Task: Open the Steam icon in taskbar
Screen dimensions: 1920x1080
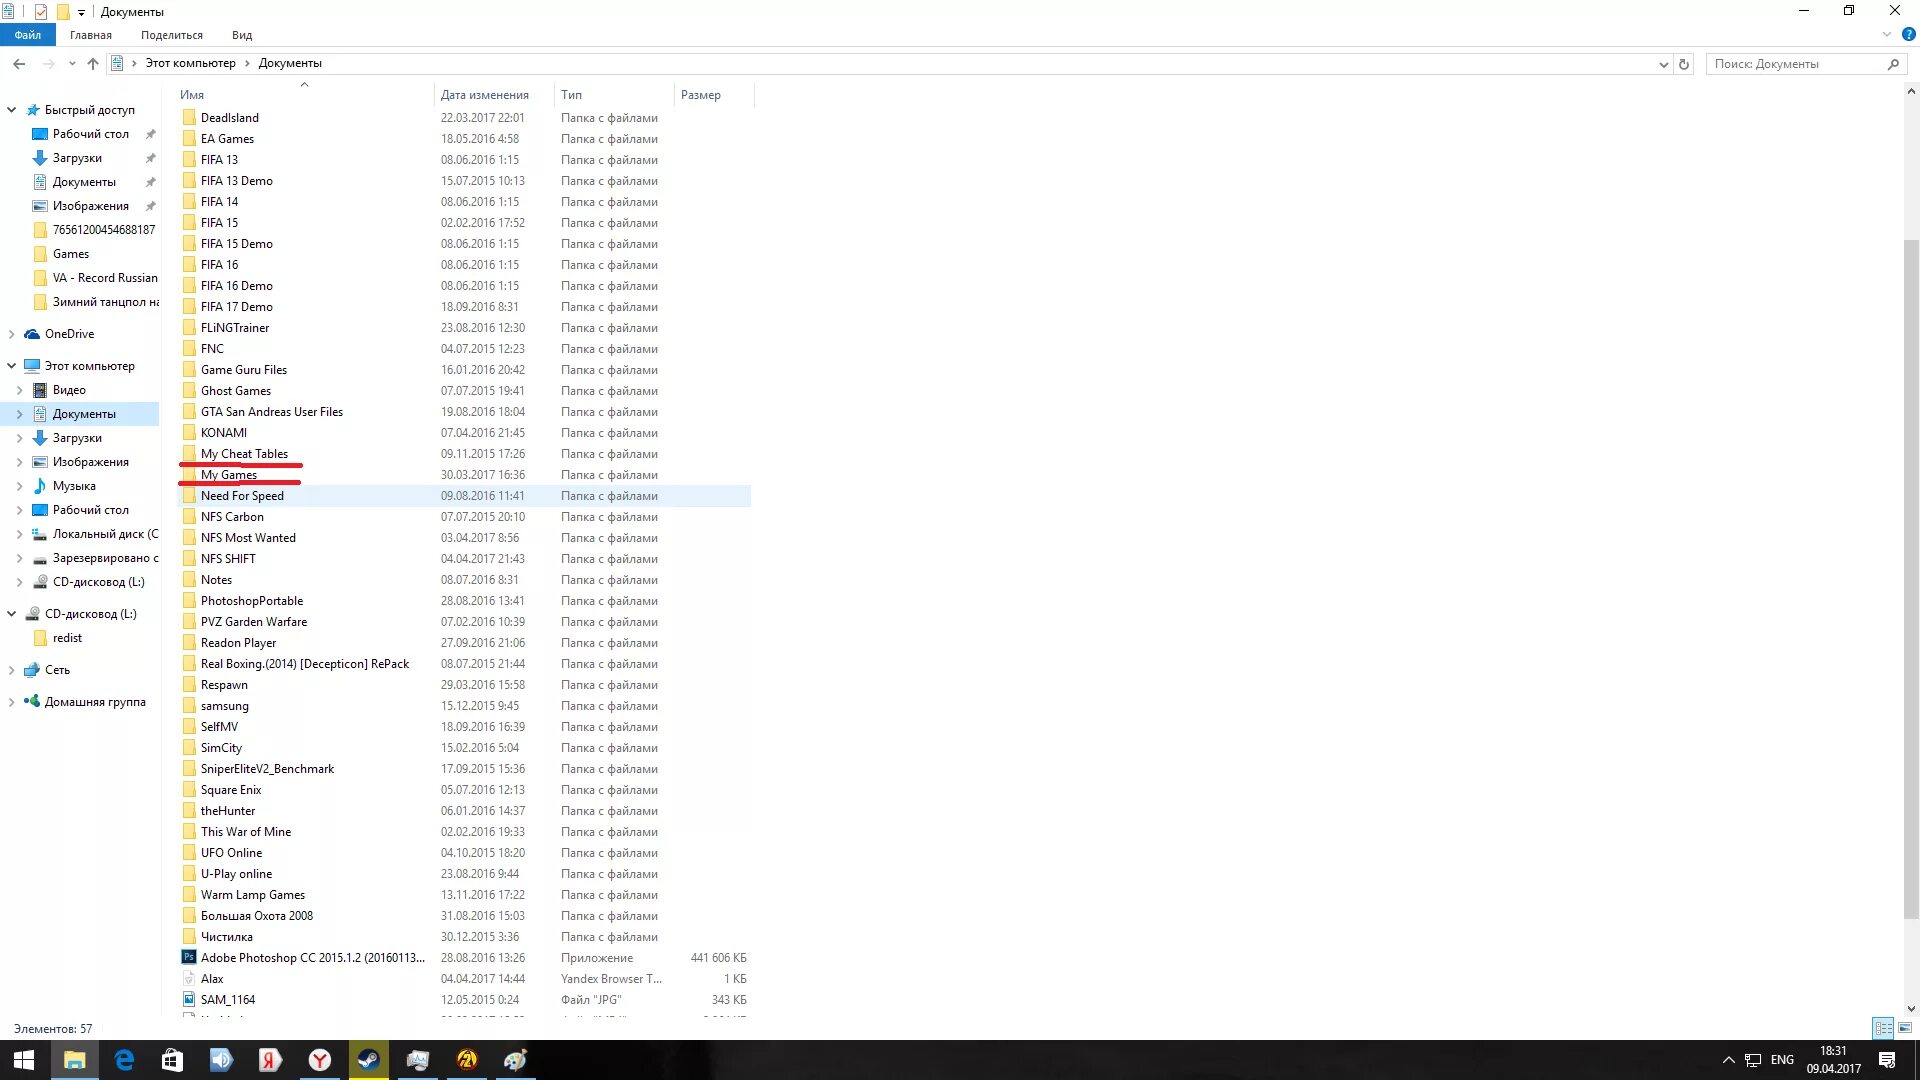Action: click(x=368, y=1059)
